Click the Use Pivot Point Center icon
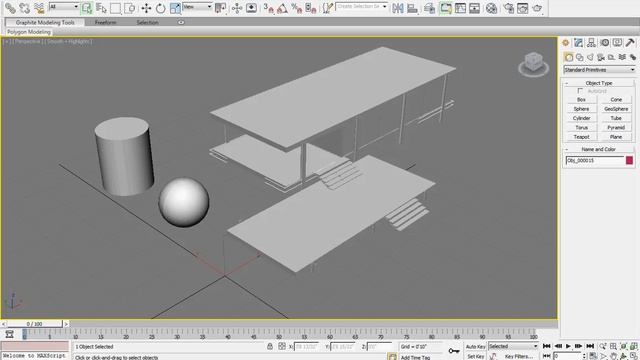The width and height of the screenshot is (640, 360). coord(220,8)
